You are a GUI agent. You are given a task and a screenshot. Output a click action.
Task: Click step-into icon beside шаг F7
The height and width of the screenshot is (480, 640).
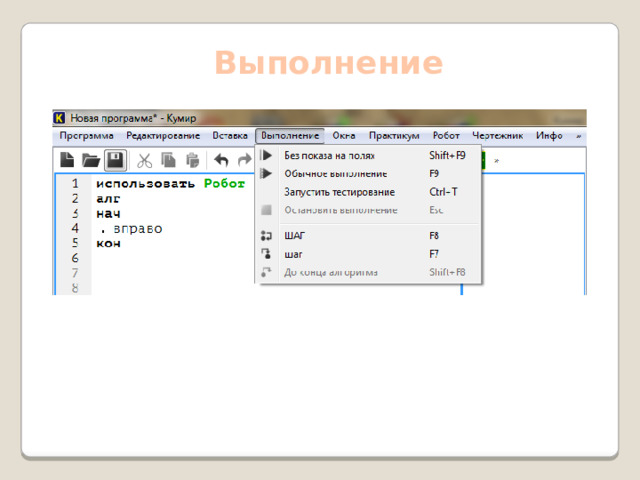point(266,254)
